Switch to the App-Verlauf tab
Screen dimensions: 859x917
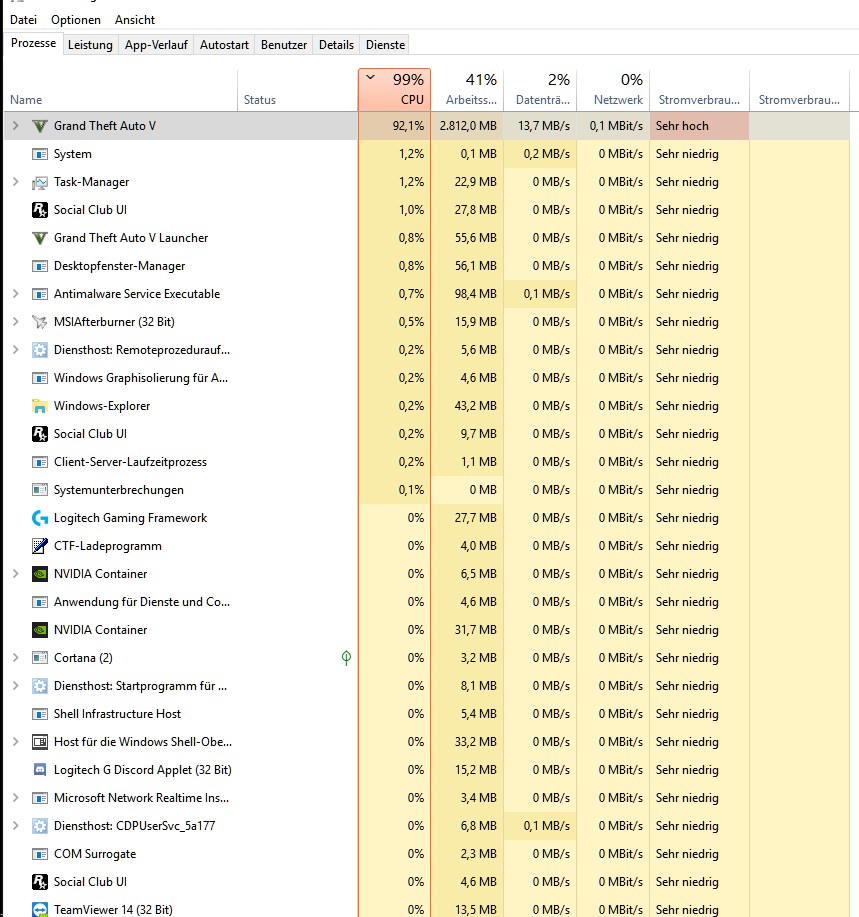[156, 45]
